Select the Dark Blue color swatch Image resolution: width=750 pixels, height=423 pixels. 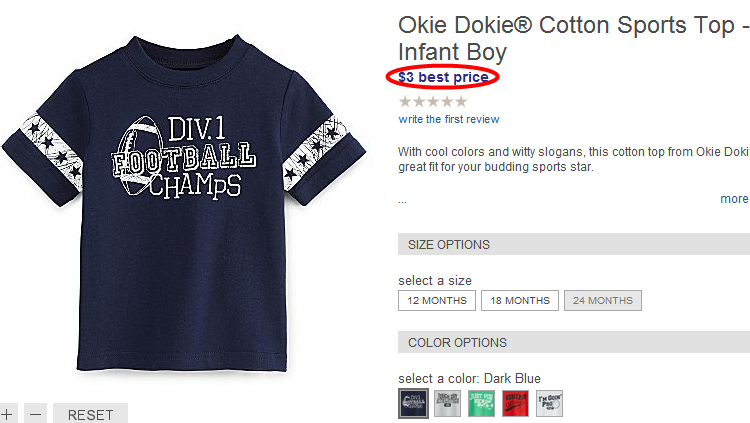click(x=413, y=403)
